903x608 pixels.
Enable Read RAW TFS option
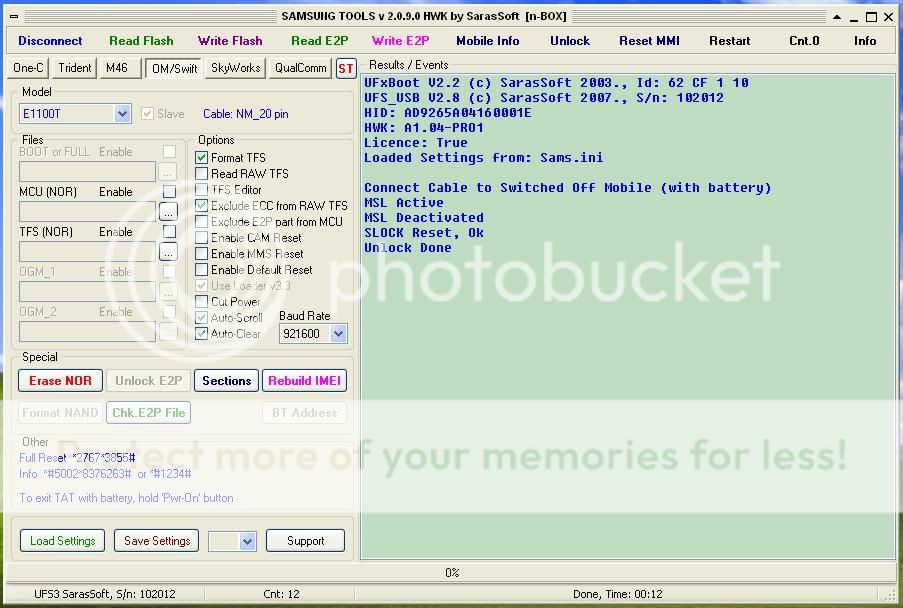tap(202, 173)
